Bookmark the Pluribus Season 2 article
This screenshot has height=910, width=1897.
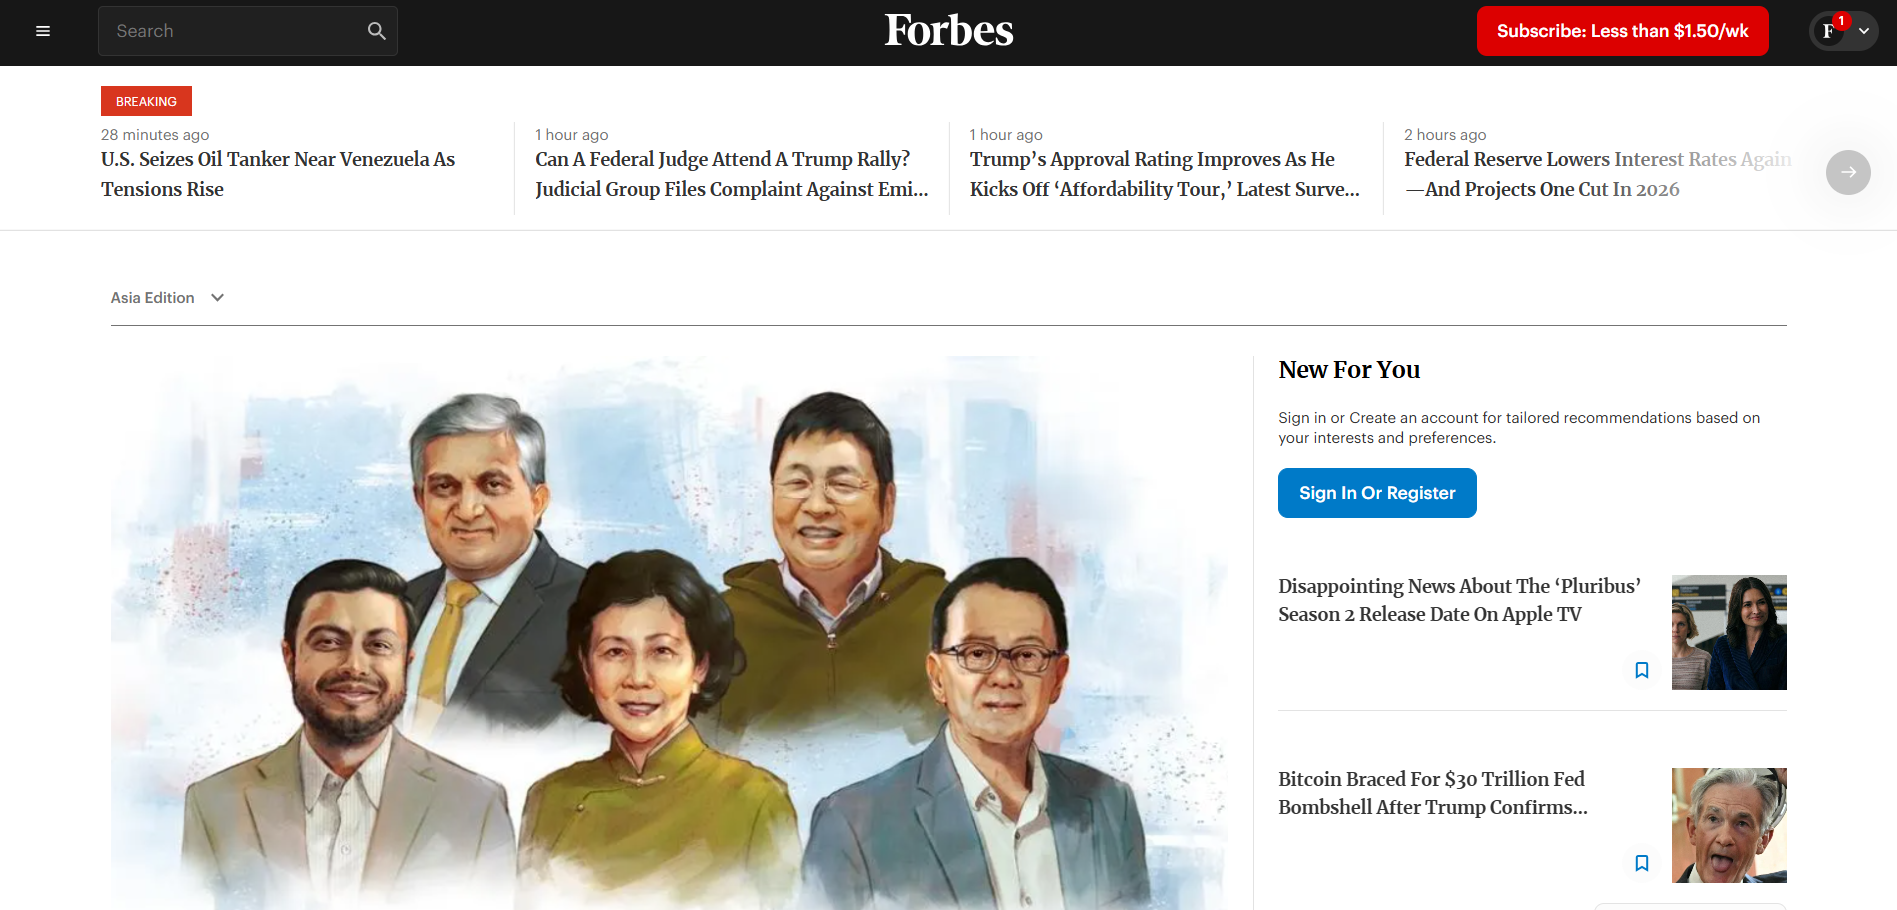(x=1642, y=670)
